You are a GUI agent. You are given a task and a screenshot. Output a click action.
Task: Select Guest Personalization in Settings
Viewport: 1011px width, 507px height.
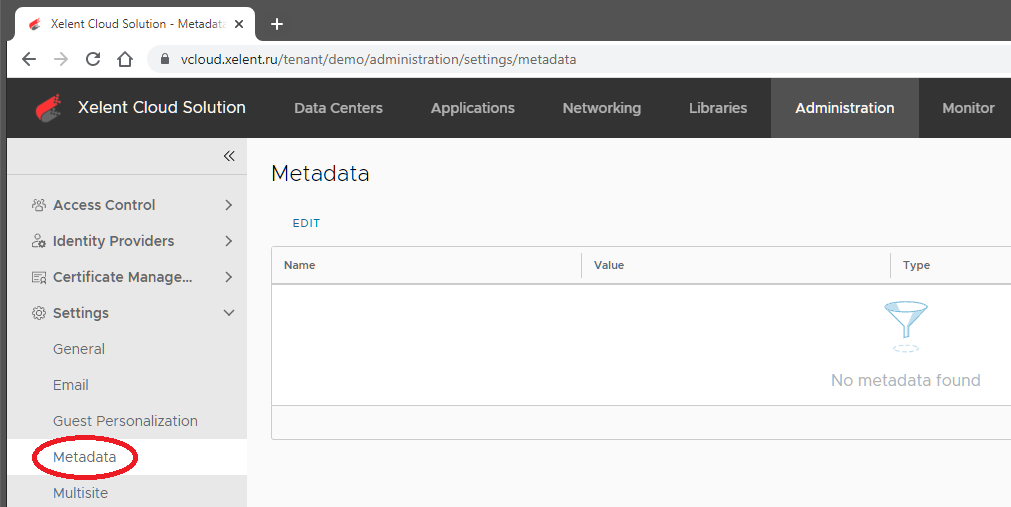[x=125, y=421]
